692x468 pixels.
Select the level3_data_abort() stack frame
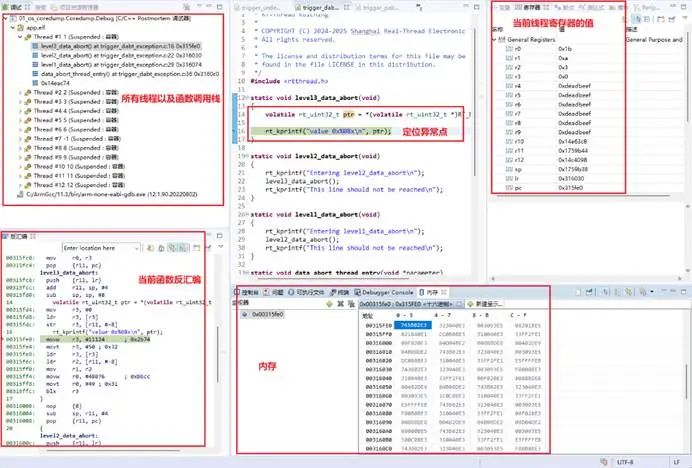click(117, 46)
